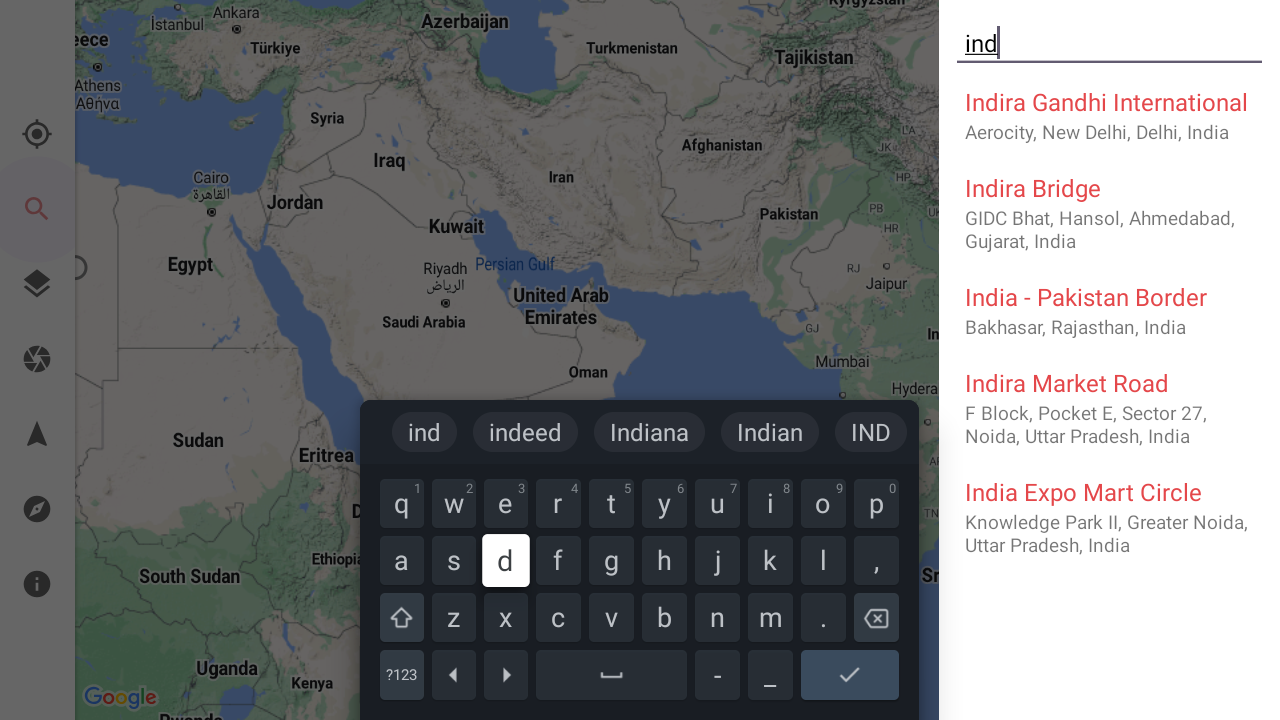Tap the cursor-left arrow key
The width and height of the screenshot is (1280, 720).
point(454,675)
